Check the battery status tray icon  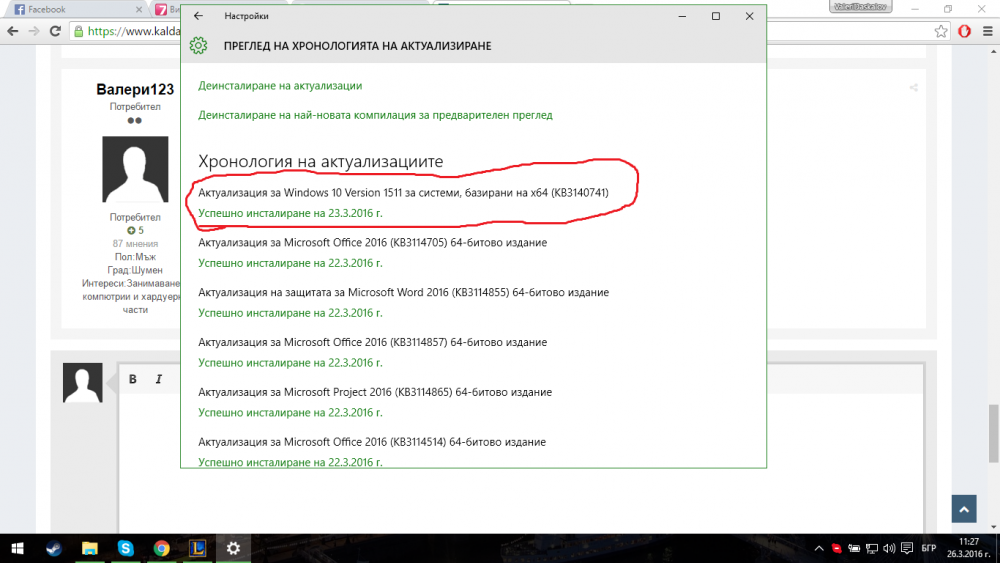(854, 548)
